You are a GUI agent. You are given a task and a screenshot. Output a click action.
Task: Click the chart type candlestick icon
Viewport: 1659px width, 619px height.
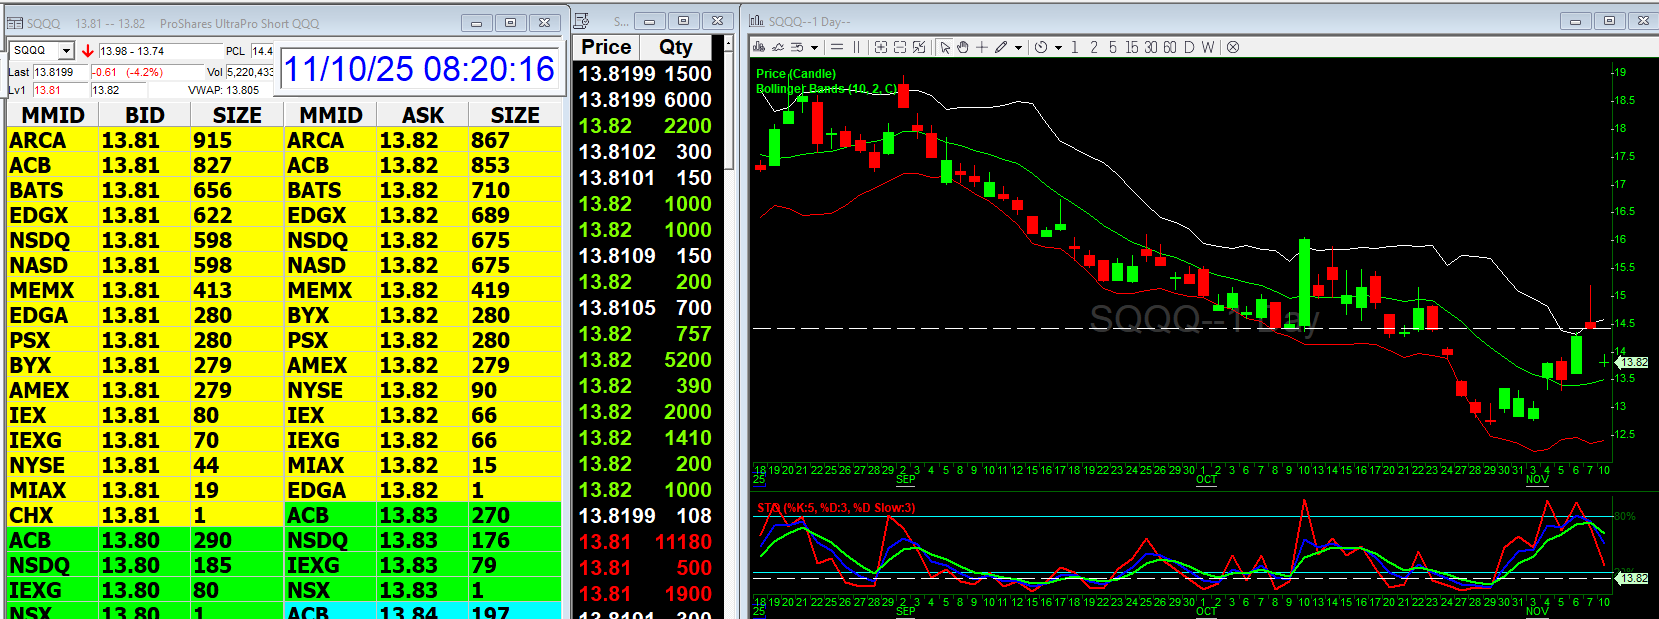coord(759,47)
